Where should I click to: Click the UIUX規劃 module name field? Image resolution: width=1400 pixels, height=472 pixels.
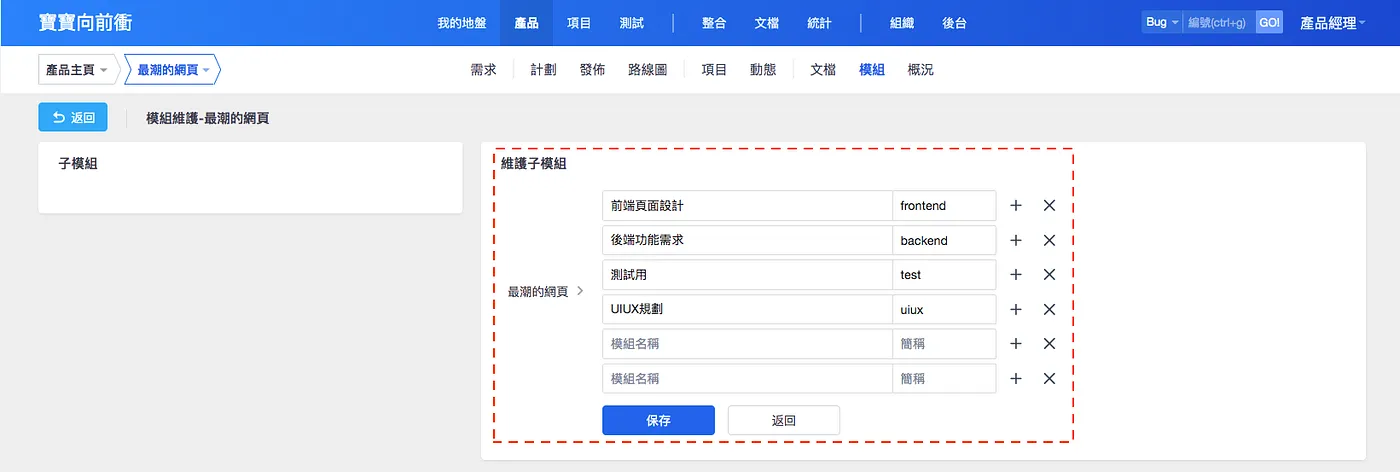pyautogui.click(x=747, y=309)
